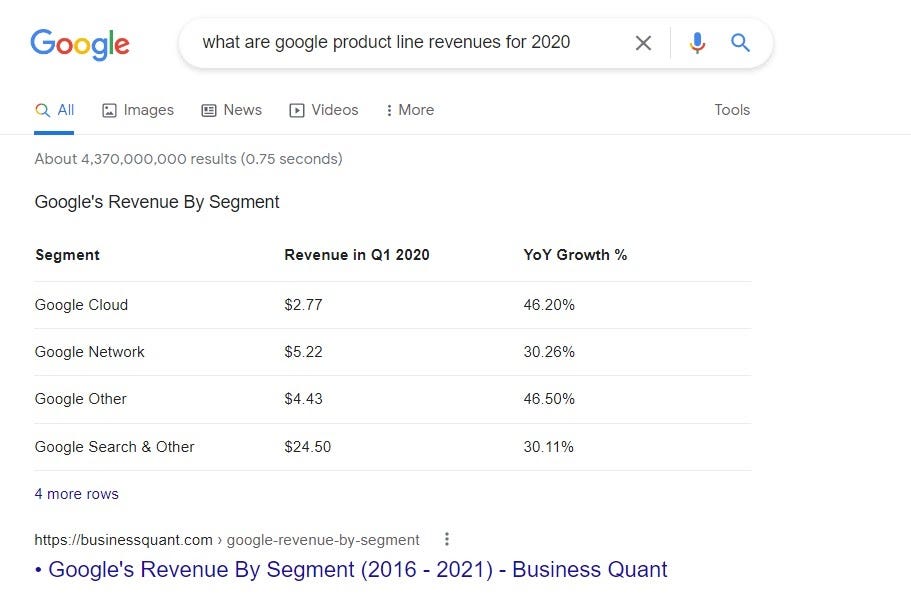This screenshot has width=911, height=597.
Task: Click the $4.43 revenue value
Action: click(303, 399)
